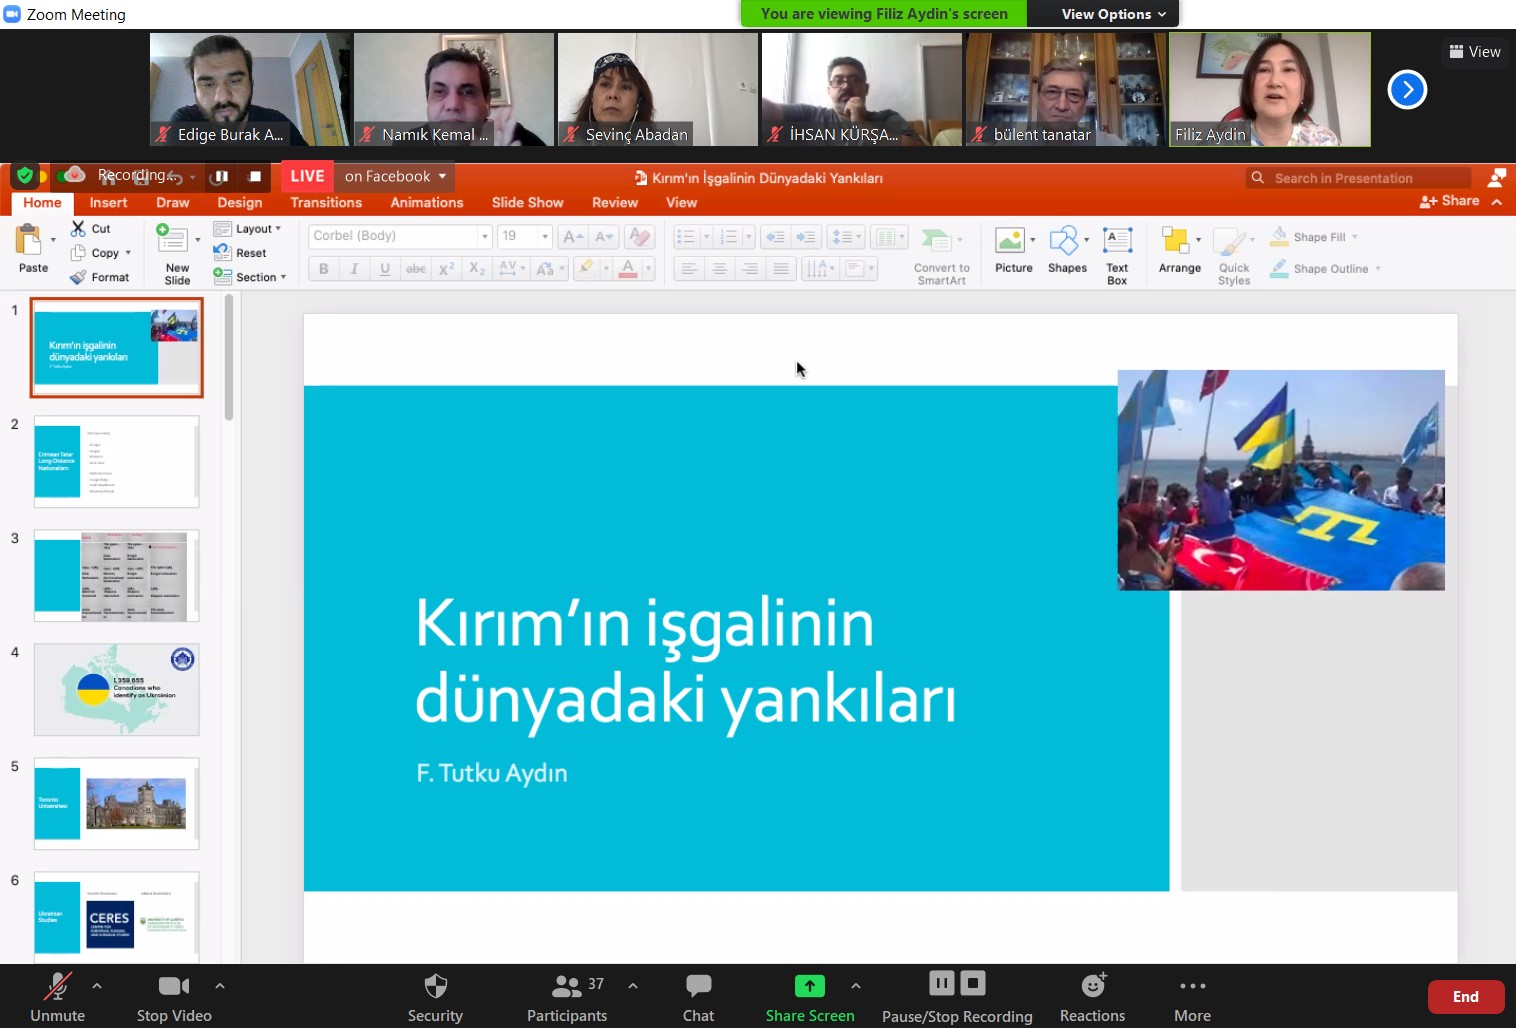Open the Participants panel

[x=566, y=998]
